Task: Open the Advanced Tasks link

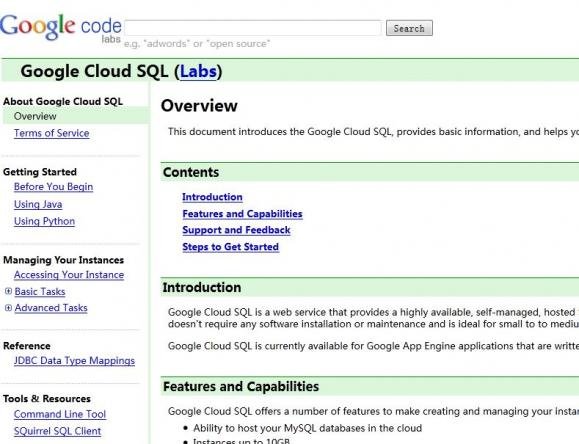Action: point(51,308)
